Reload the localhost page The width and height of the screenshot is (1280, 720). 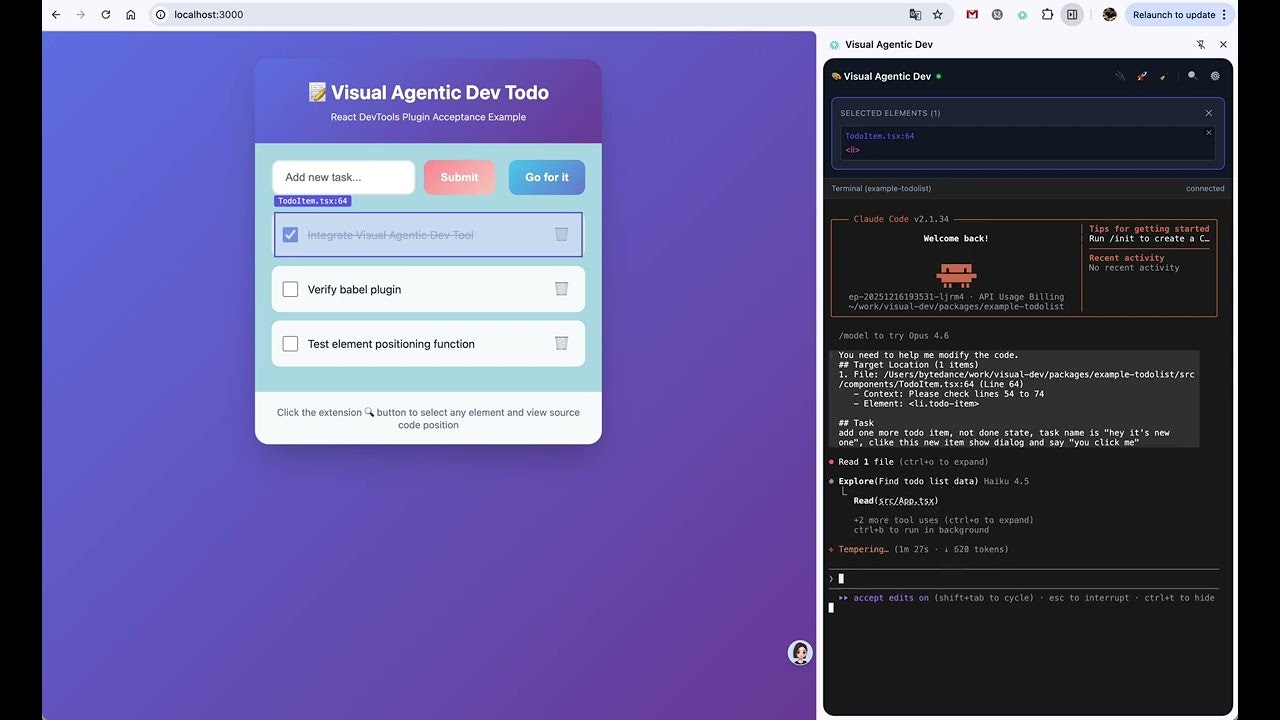click(x=106, y=15)
